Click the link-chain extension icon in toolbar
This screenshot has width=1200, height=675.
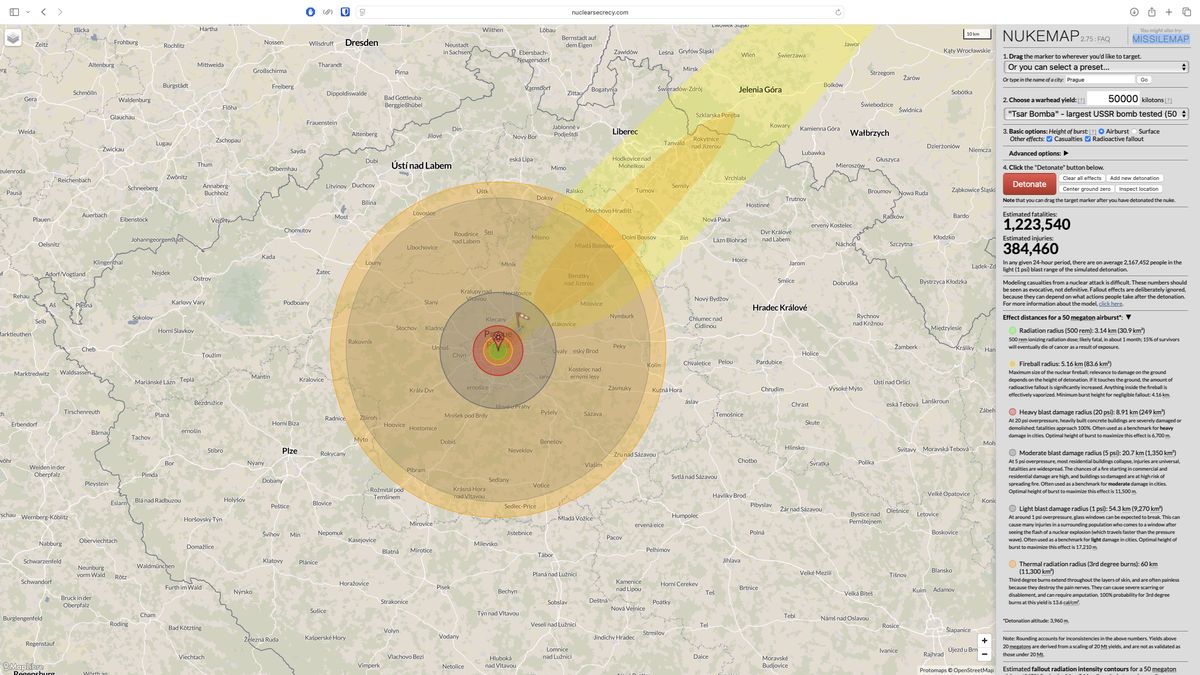327,12
